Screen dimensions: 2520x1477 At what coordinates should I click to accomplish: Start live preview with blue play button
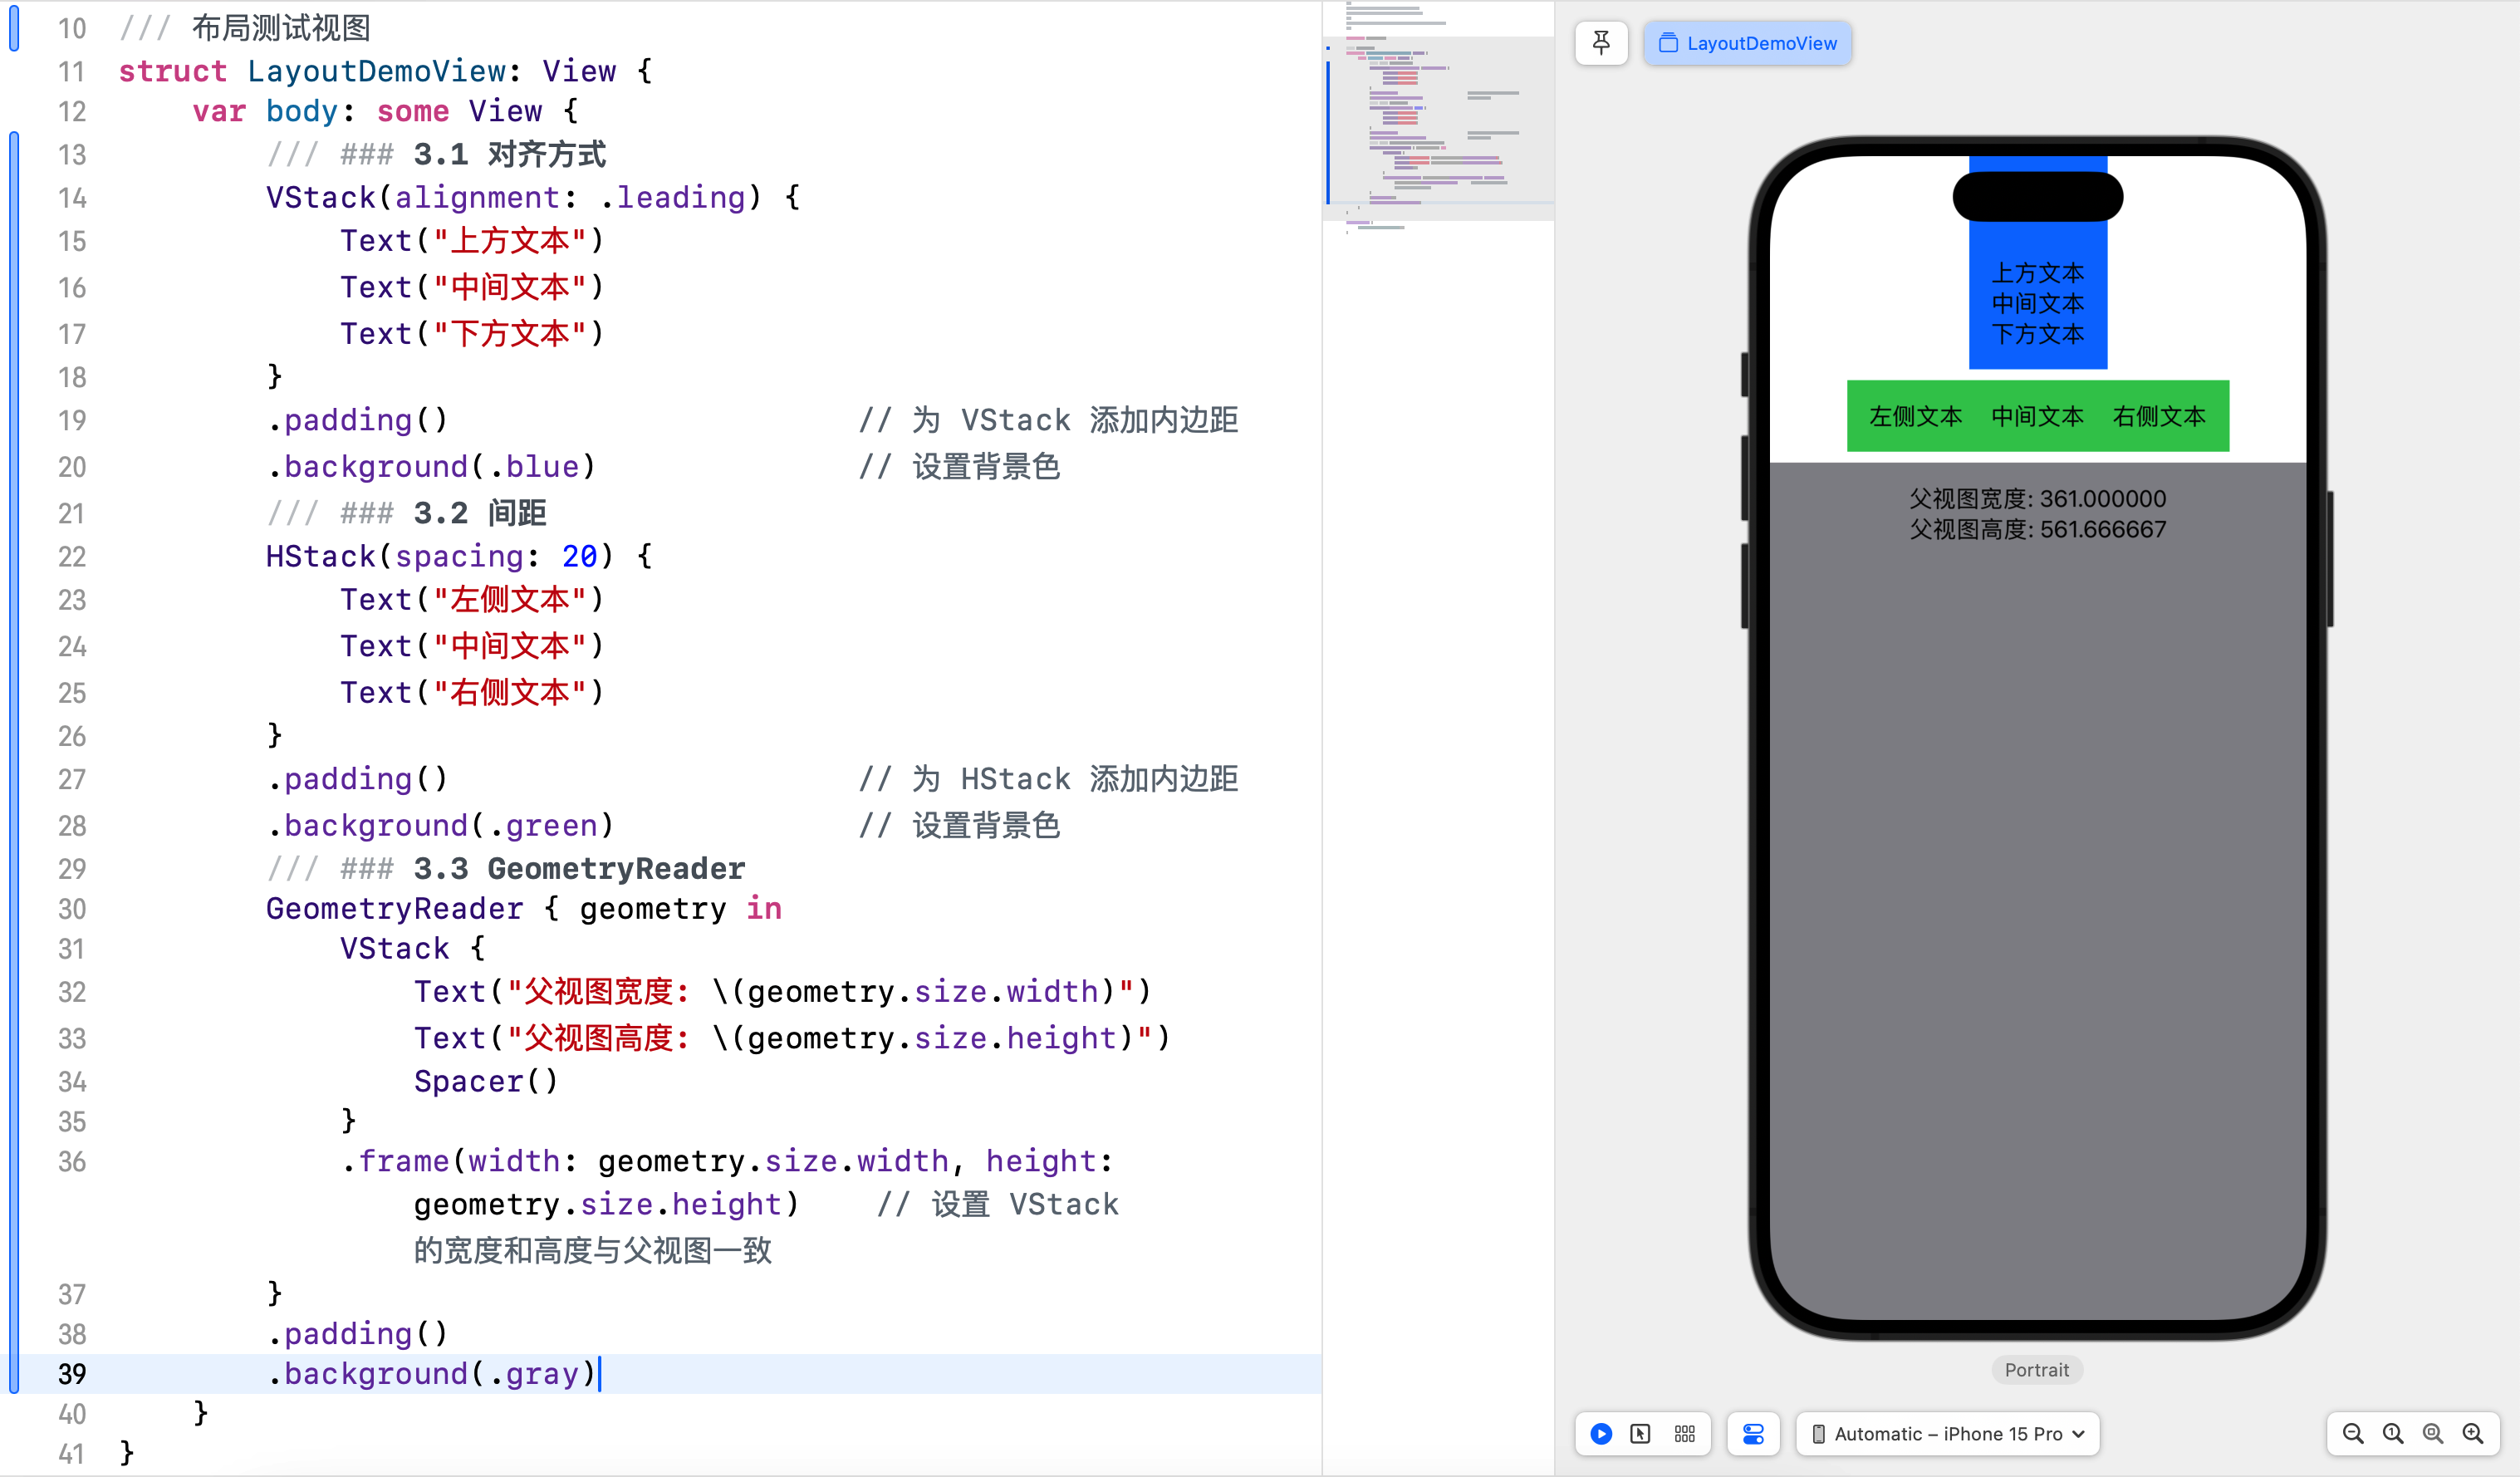(1601, 1433)
